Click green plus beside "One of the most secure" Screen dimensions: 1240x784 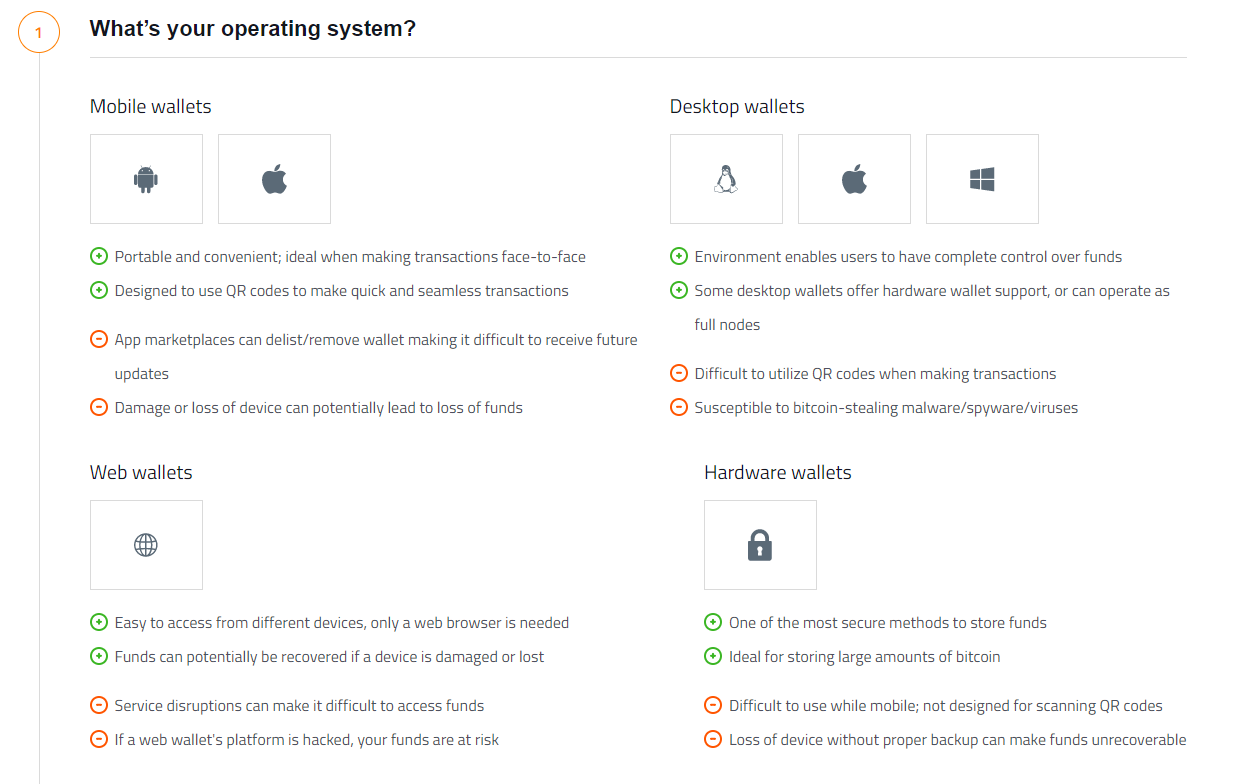713,623
